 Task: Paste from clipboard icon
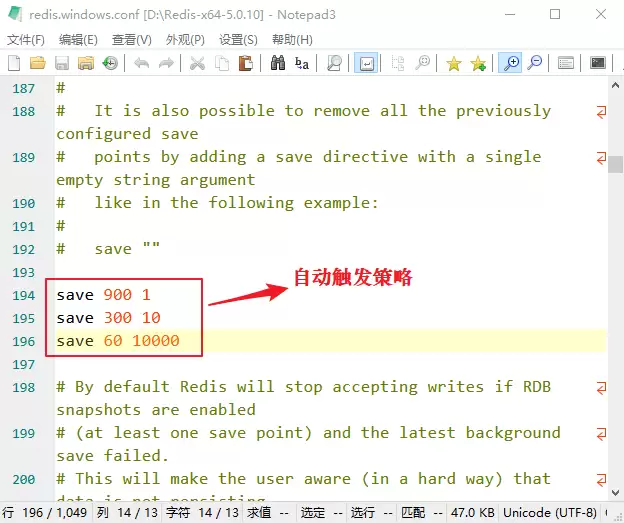pyautogui.click(x=246, y=63)
